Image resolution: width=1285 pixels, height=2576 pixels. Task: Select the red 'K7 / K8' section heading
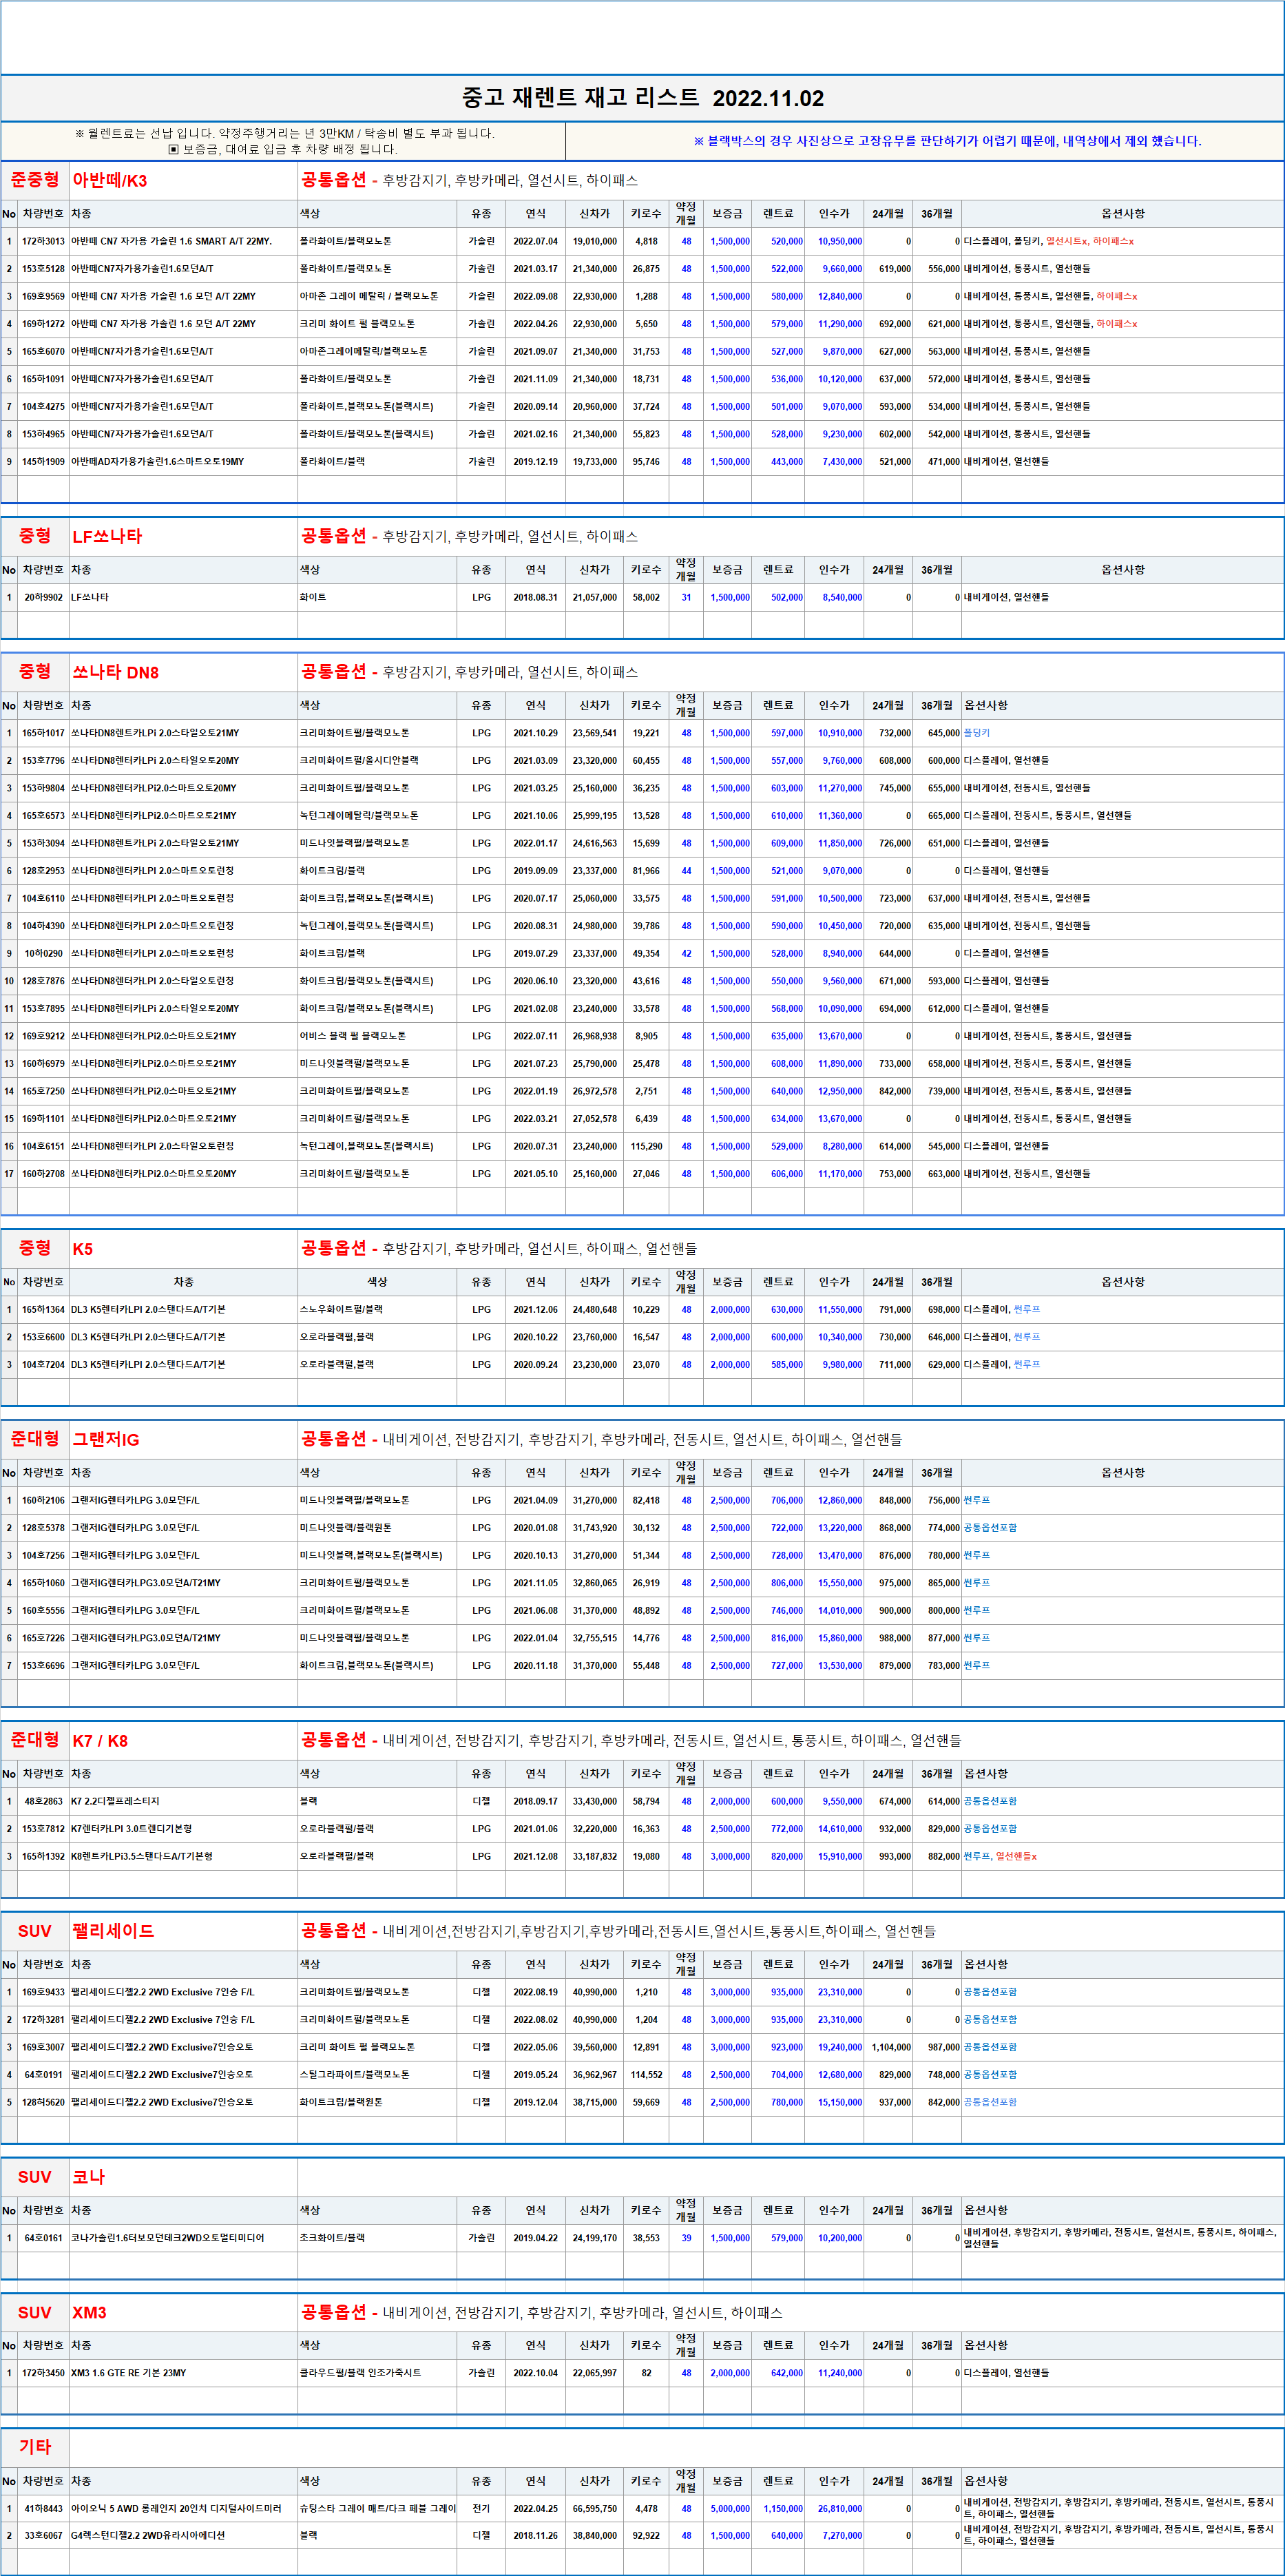100,1741
